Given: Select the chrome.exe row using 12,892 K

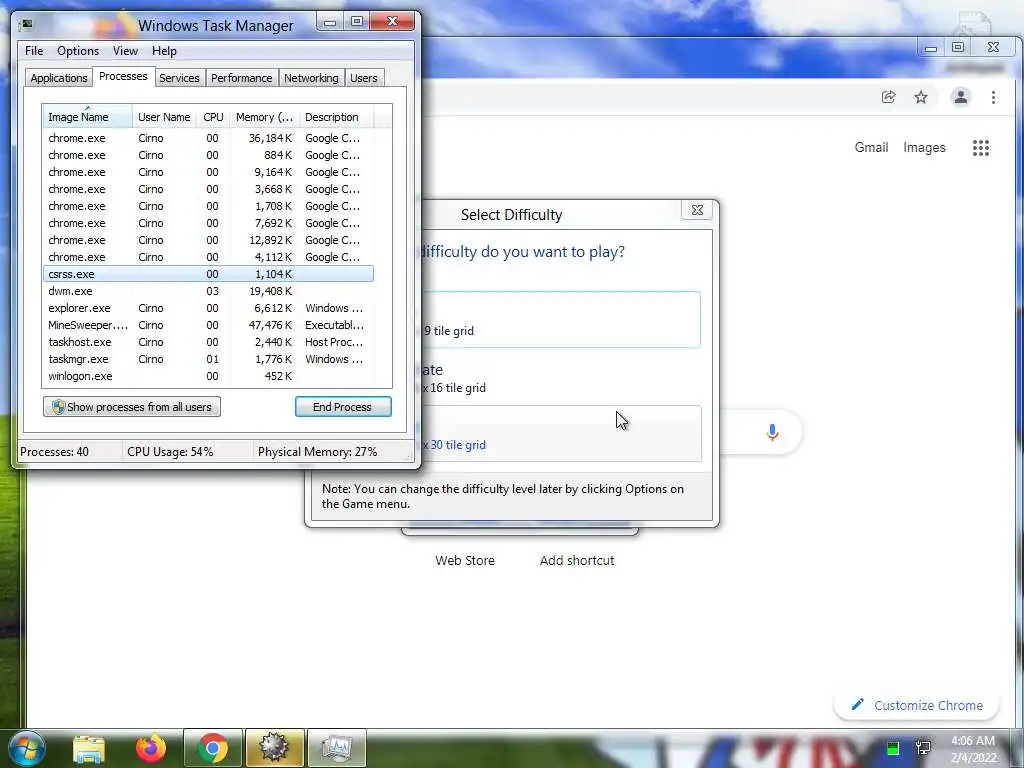Looking at the screenshot, I should (x=208, y=240).
